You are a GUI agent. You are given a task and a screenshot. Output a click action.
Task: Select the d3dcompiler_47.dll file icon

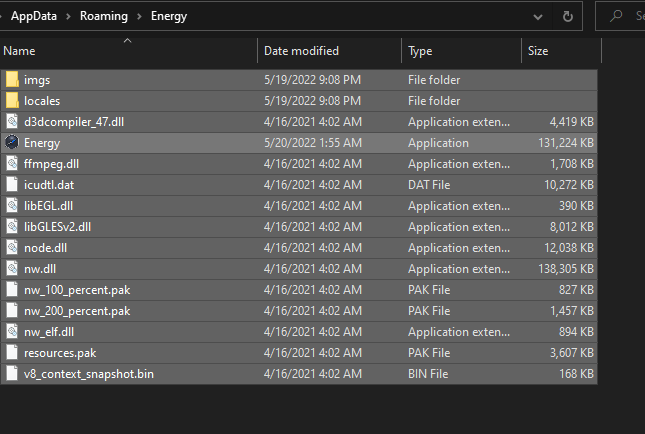tap(12, 122)
